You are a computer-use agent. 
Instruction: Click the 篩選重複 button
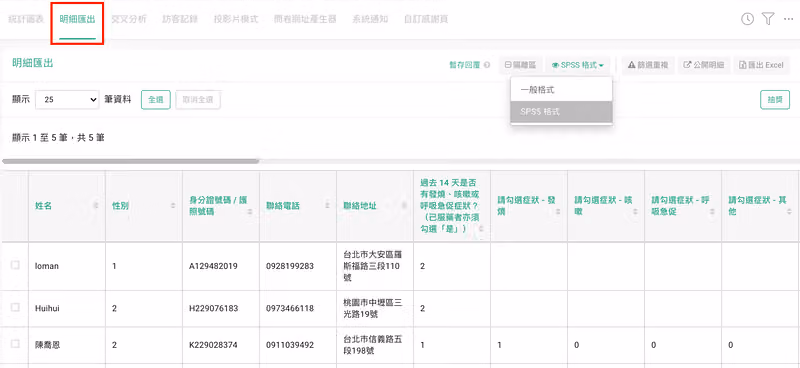point(649,65)
